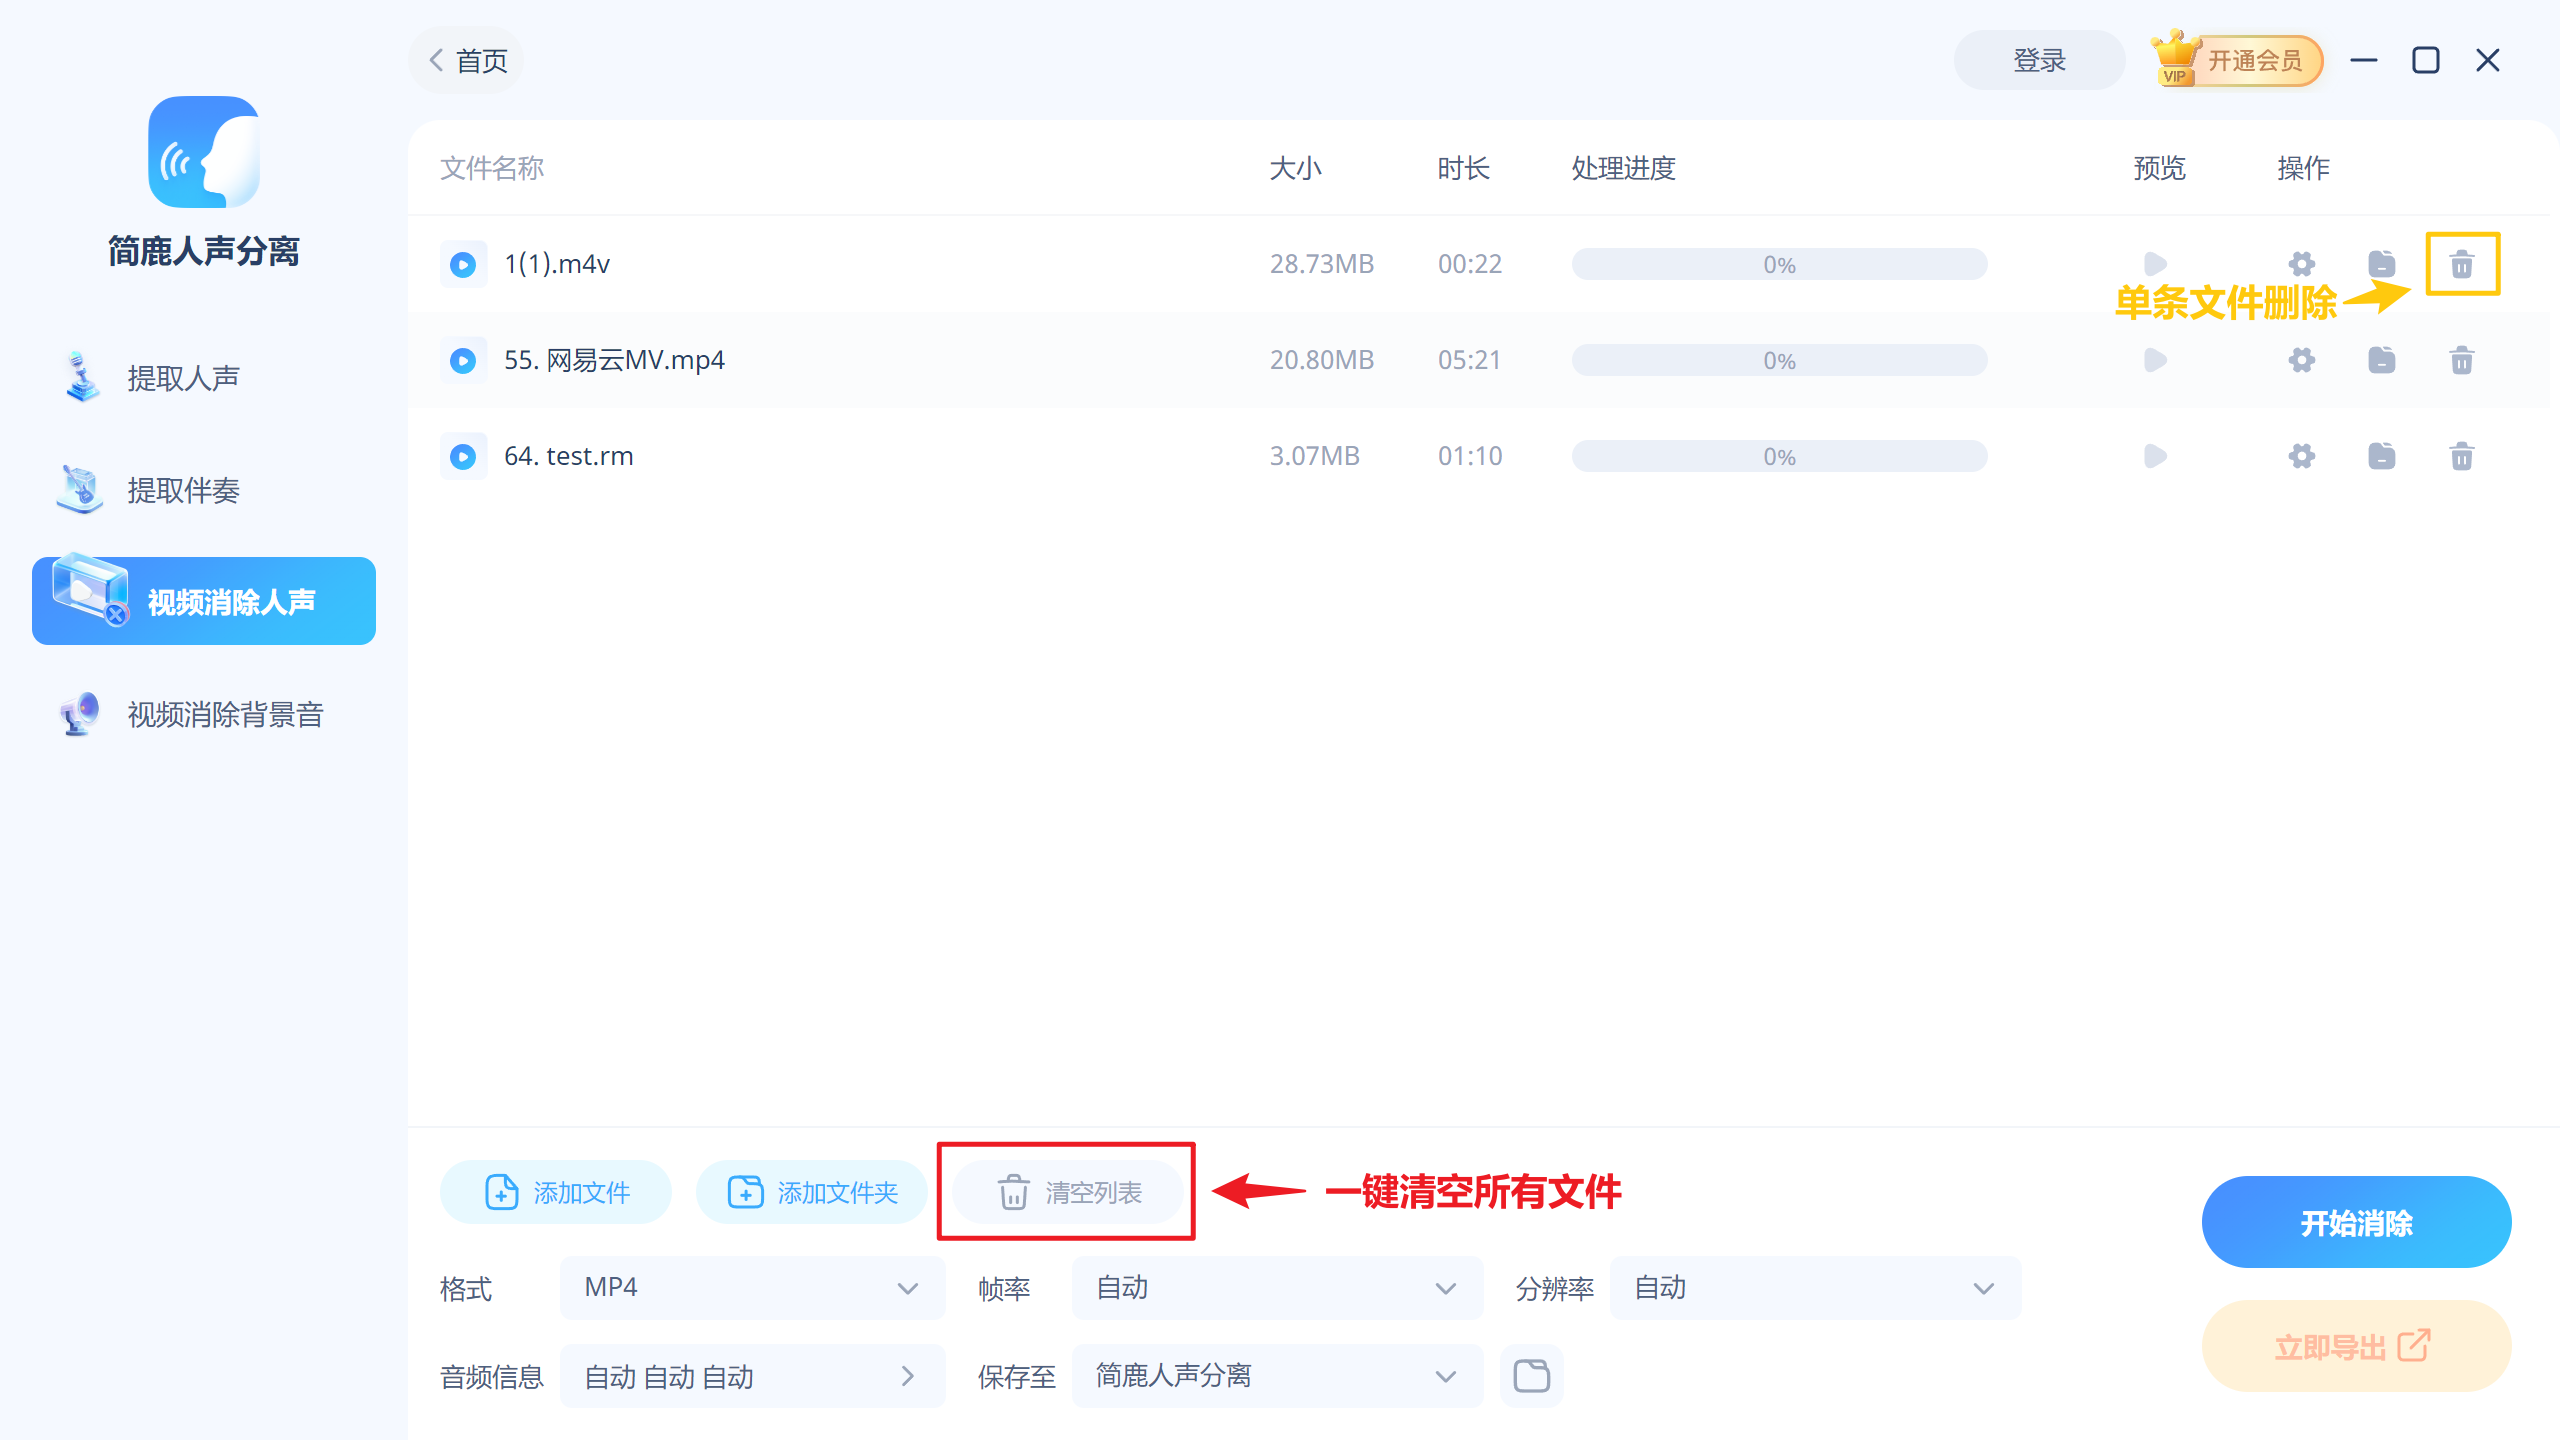Open output folder icon for 64. test.rm

point(2381,456)
